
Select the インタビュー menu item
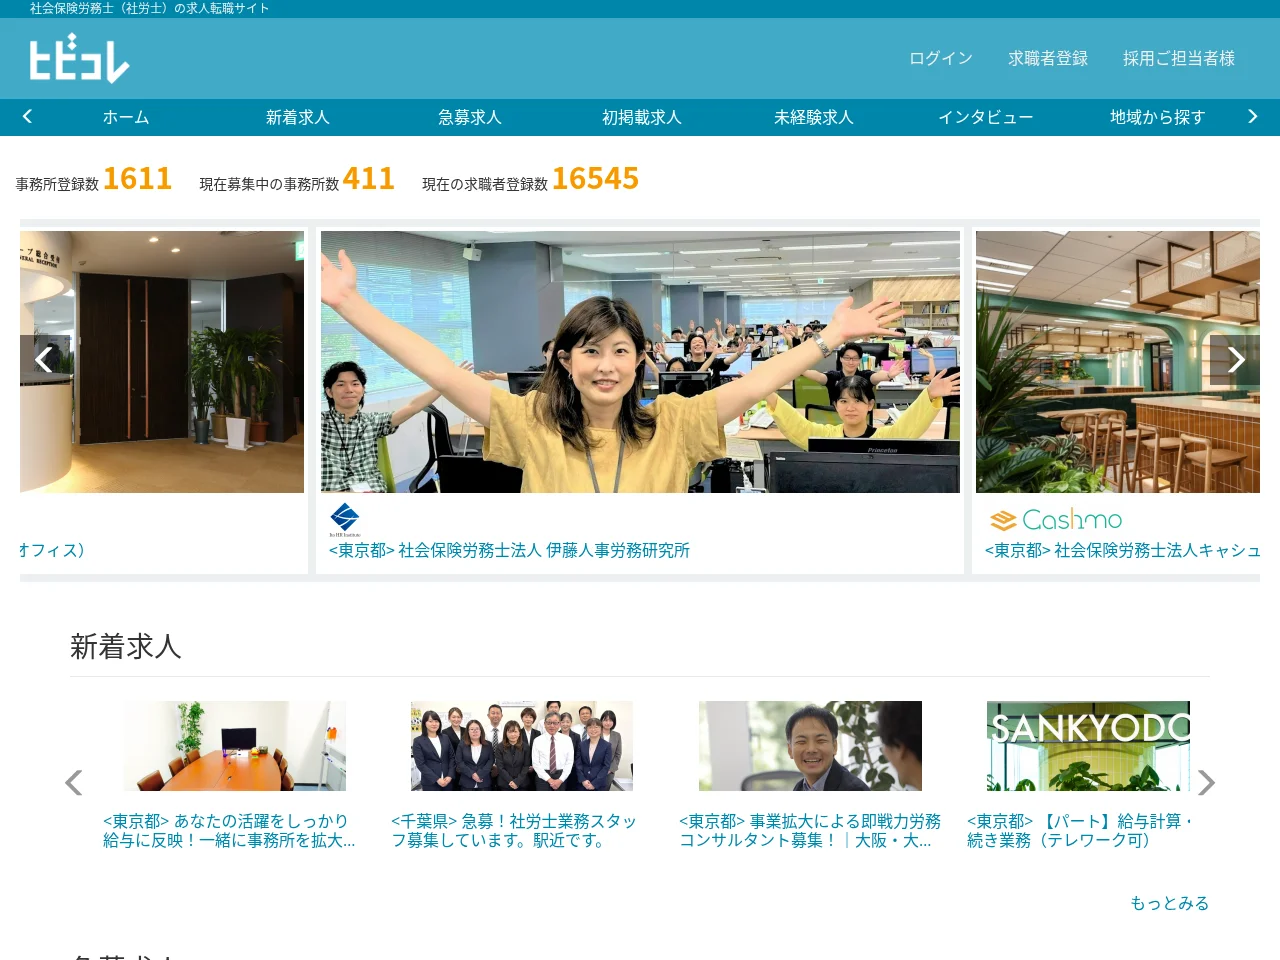986,117
